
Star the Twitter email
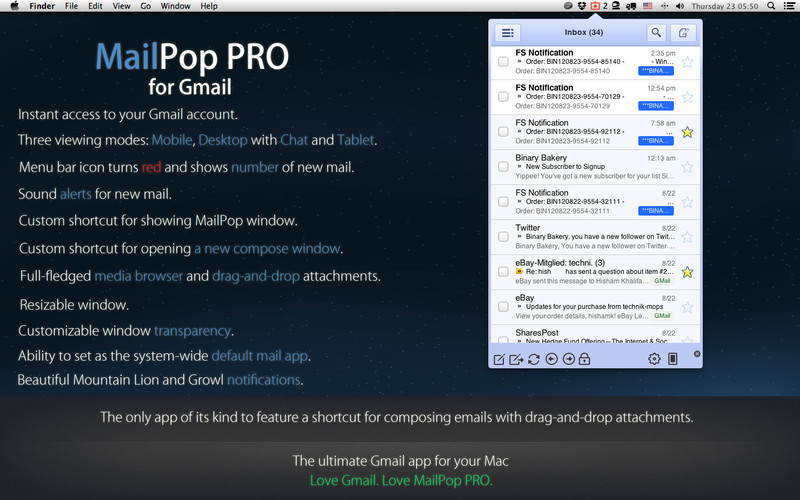[x=687, y=237]
